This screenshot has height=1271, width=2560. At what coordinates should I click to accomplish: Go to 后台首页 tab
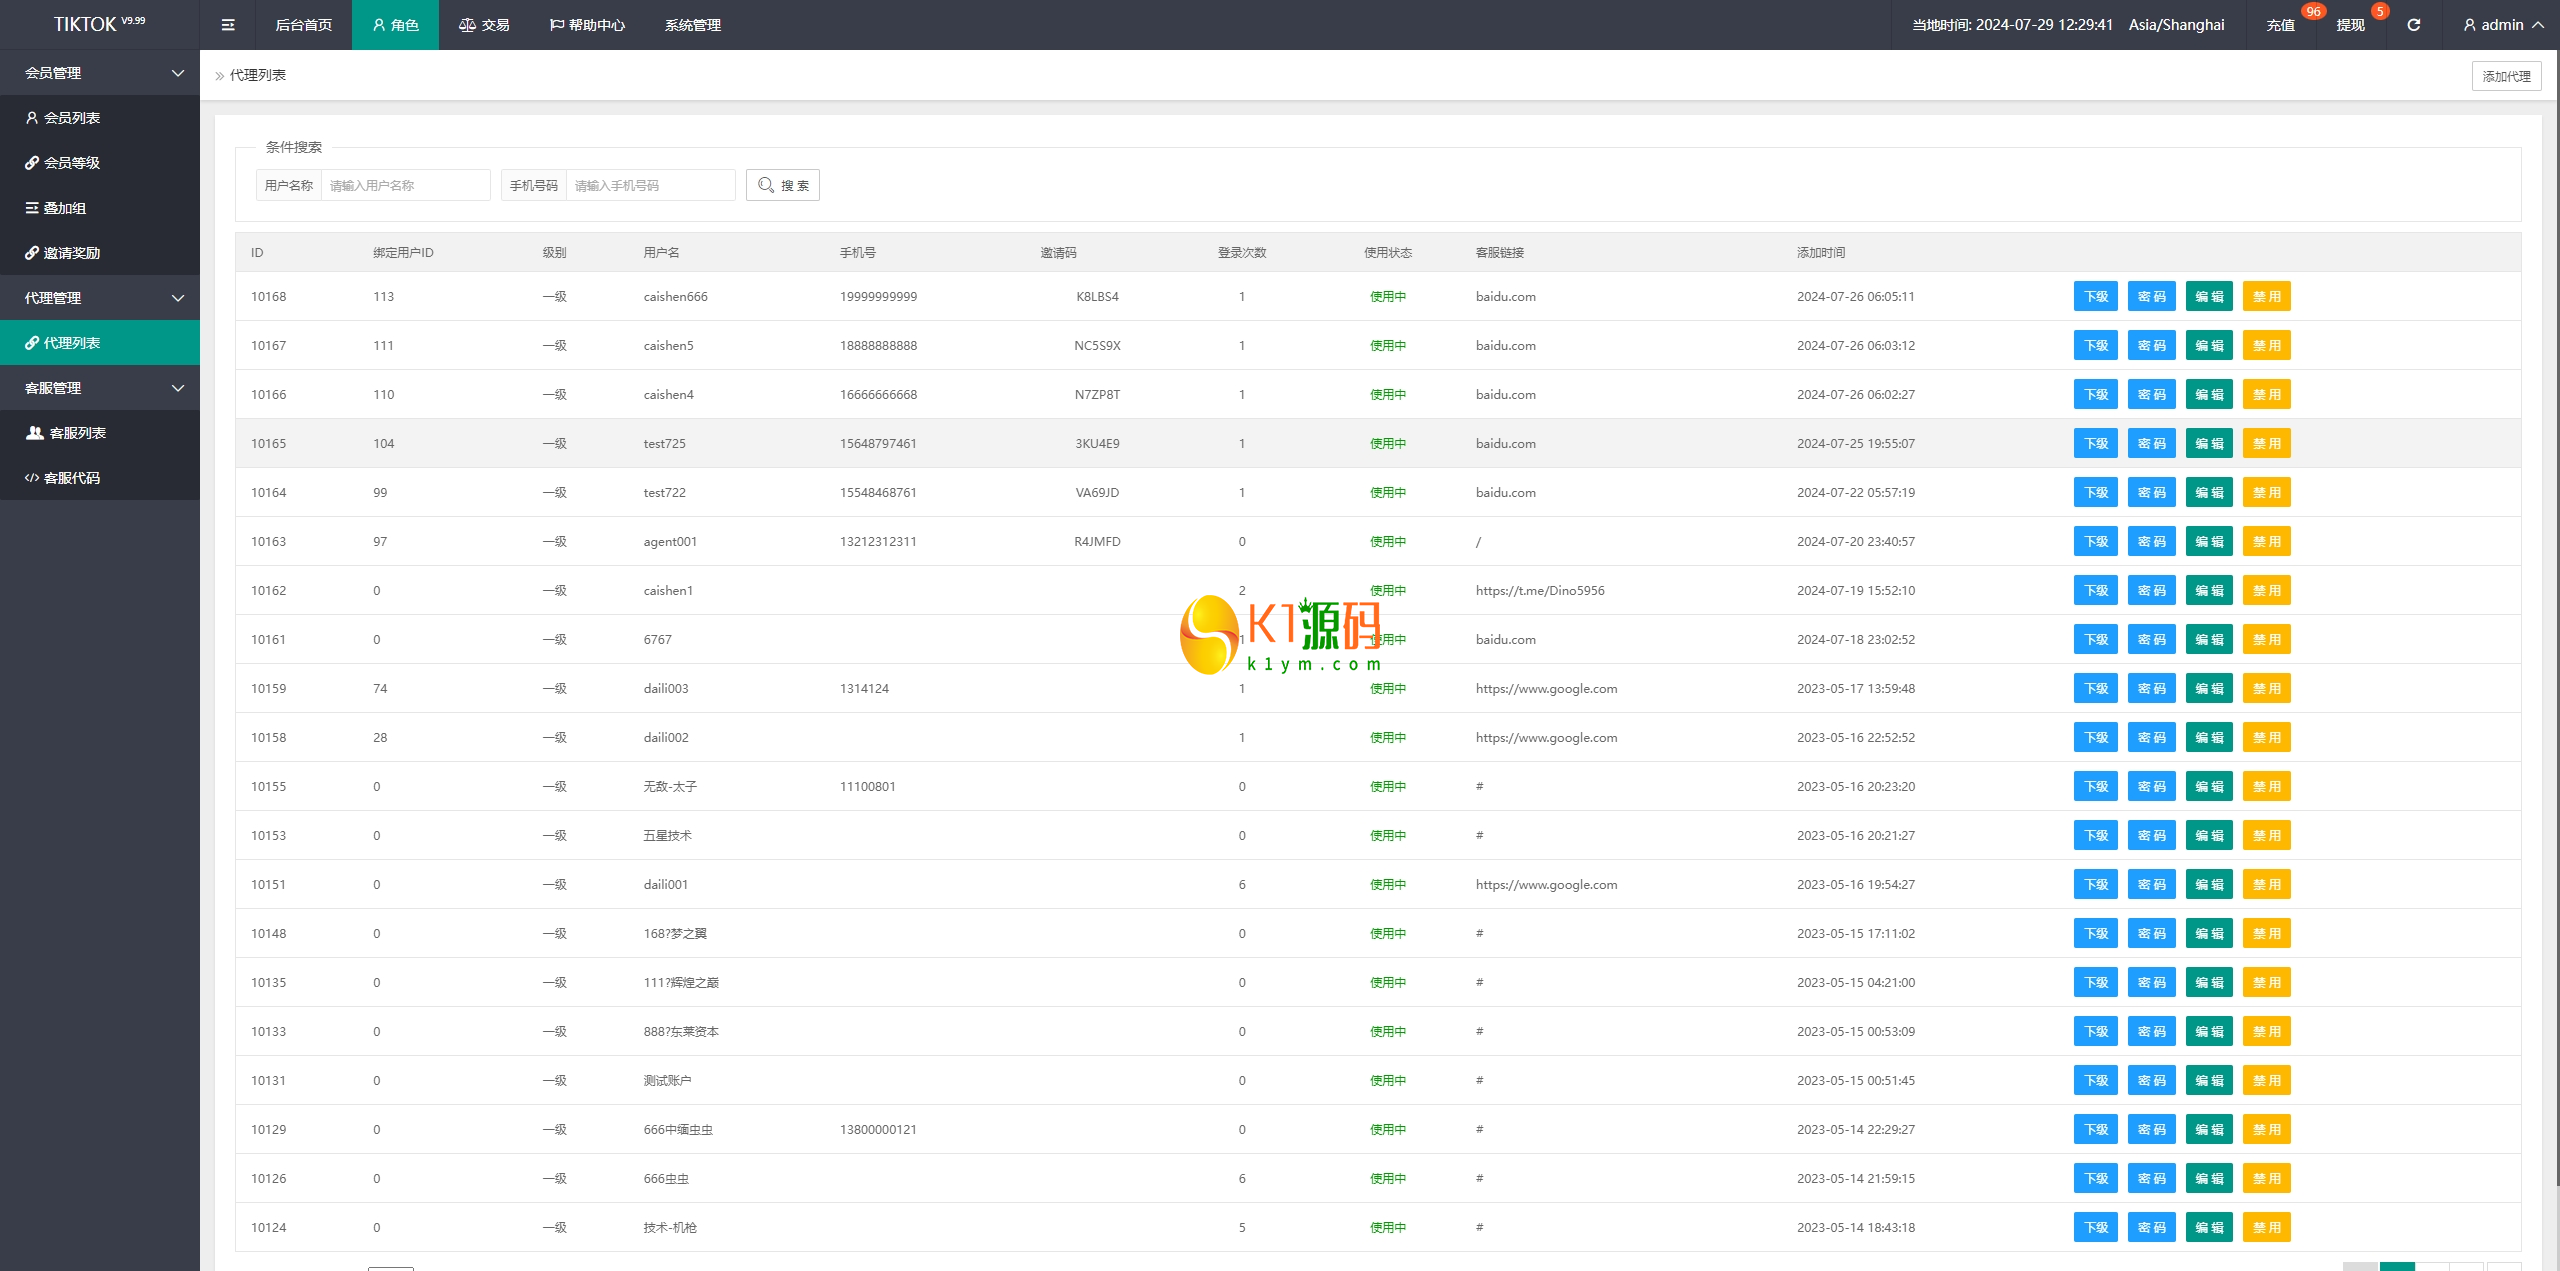(x=303, y=25)
